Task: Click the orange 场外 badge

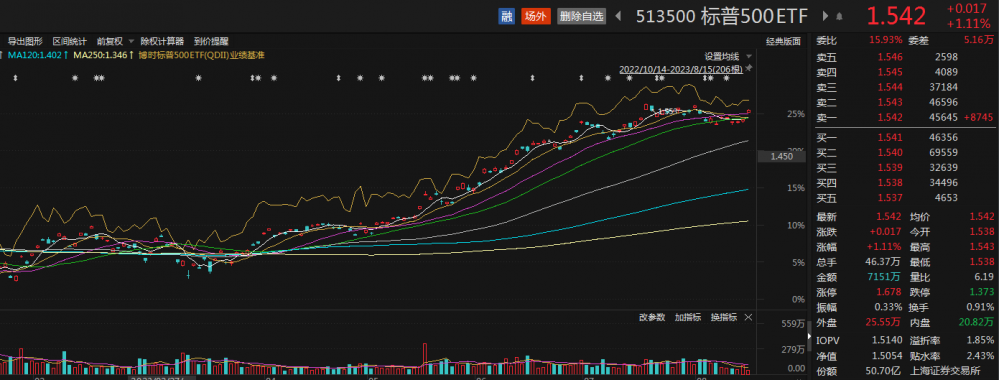Action: [x=535, y=17]
